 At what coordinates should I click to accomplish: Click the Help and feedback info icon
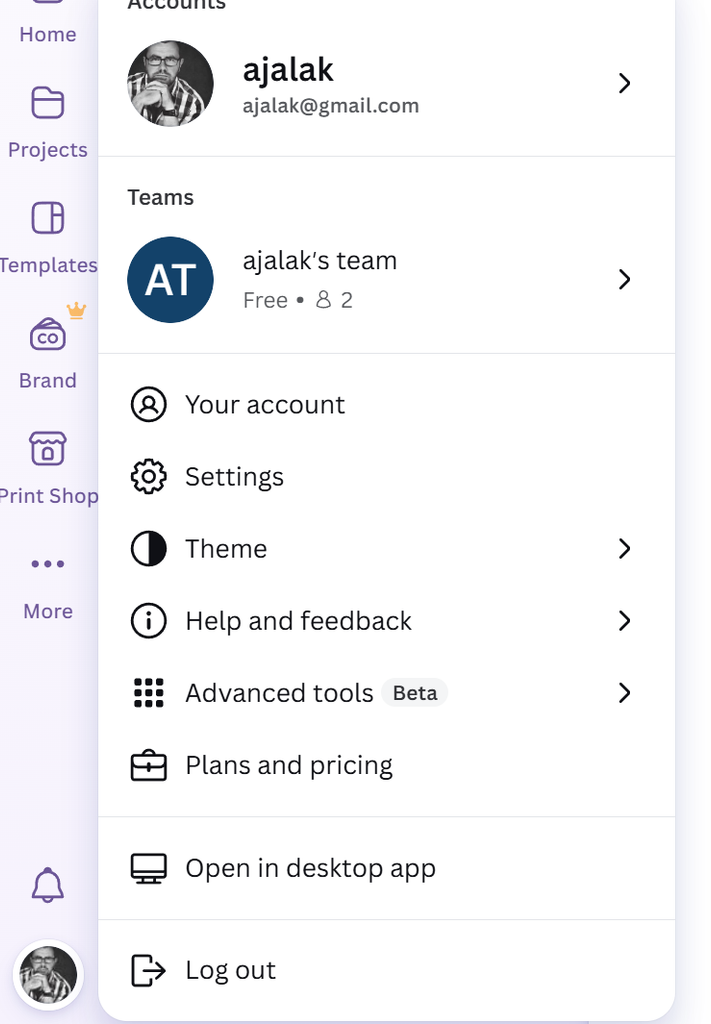pos(149,620)
